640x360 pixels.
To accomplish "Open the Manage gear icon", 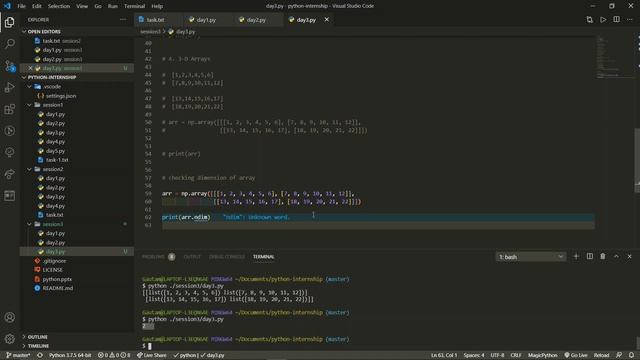I will (9, 338).
